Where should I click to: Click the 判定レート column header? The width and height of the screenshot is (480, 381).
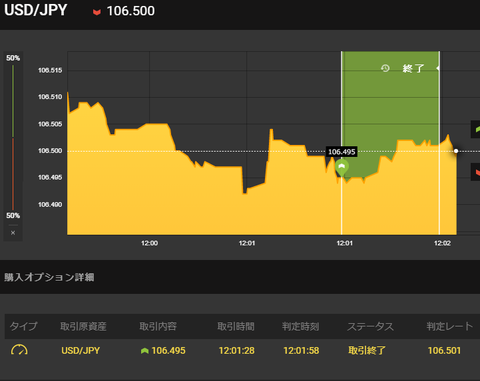pyautogui.click(x=450, y=326)
